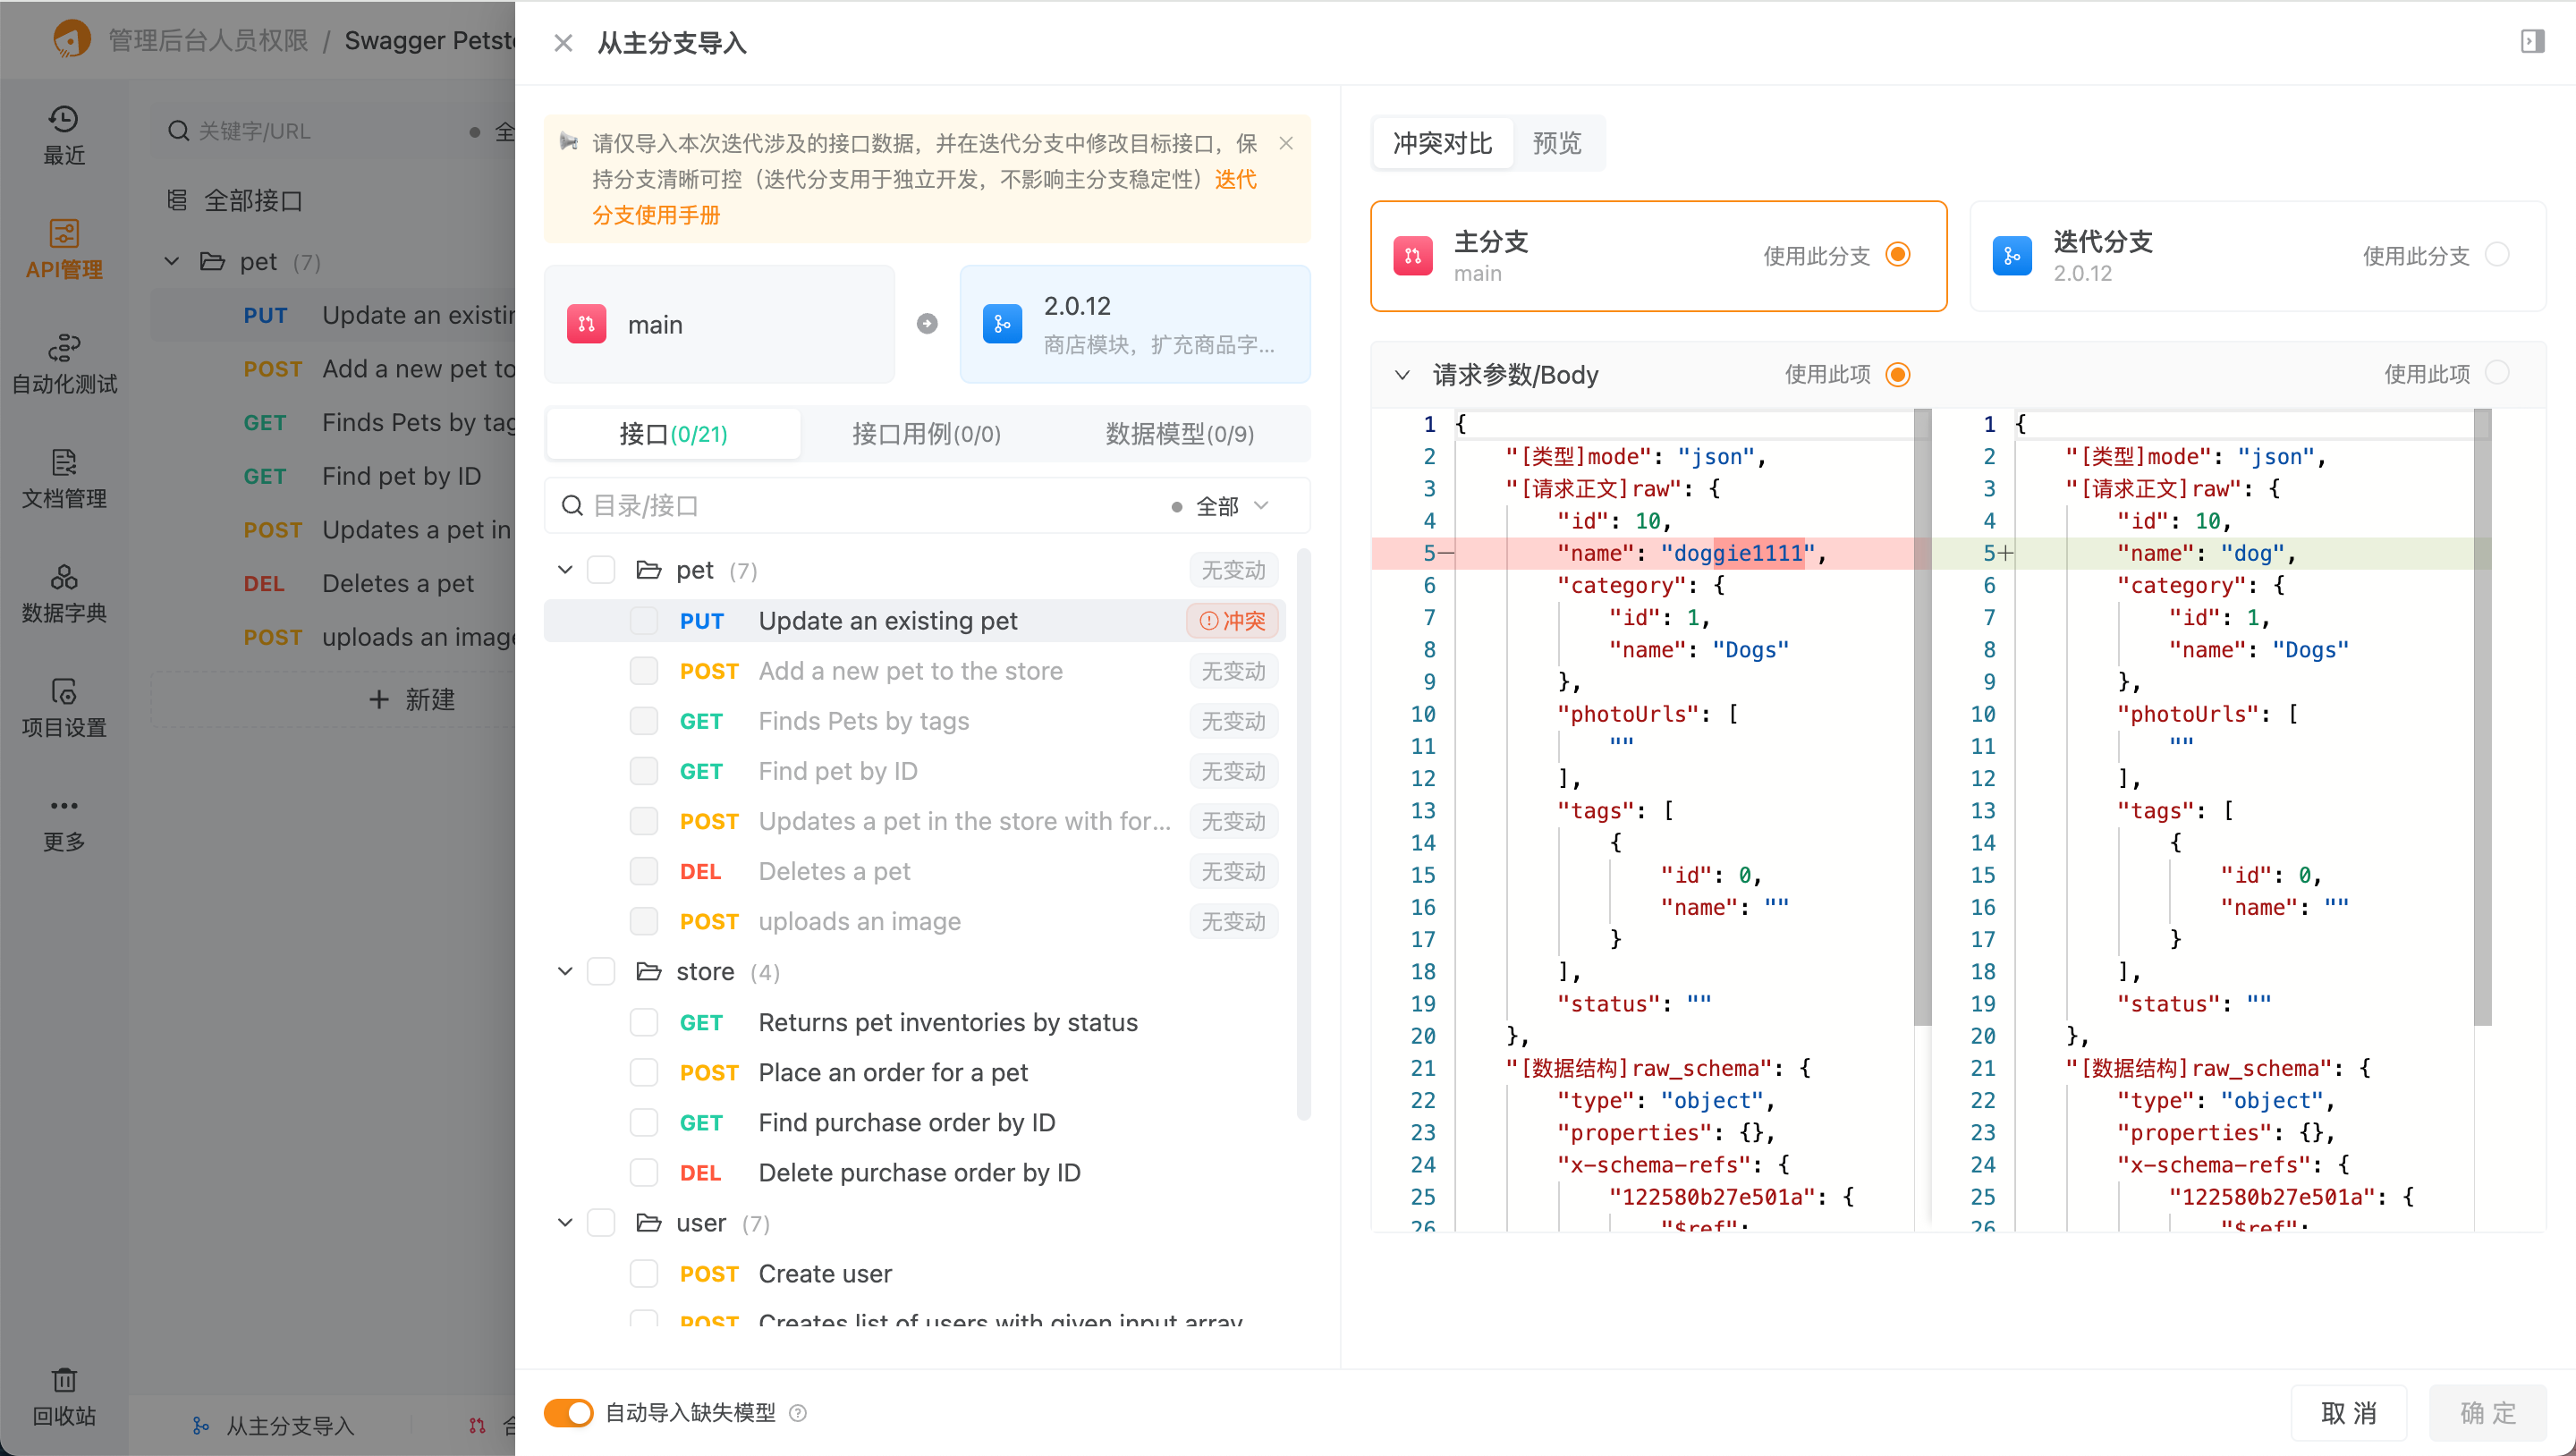The image size is (2576, 1456).
Task: Collapse the user folder
Action: tap(565, 1222)
